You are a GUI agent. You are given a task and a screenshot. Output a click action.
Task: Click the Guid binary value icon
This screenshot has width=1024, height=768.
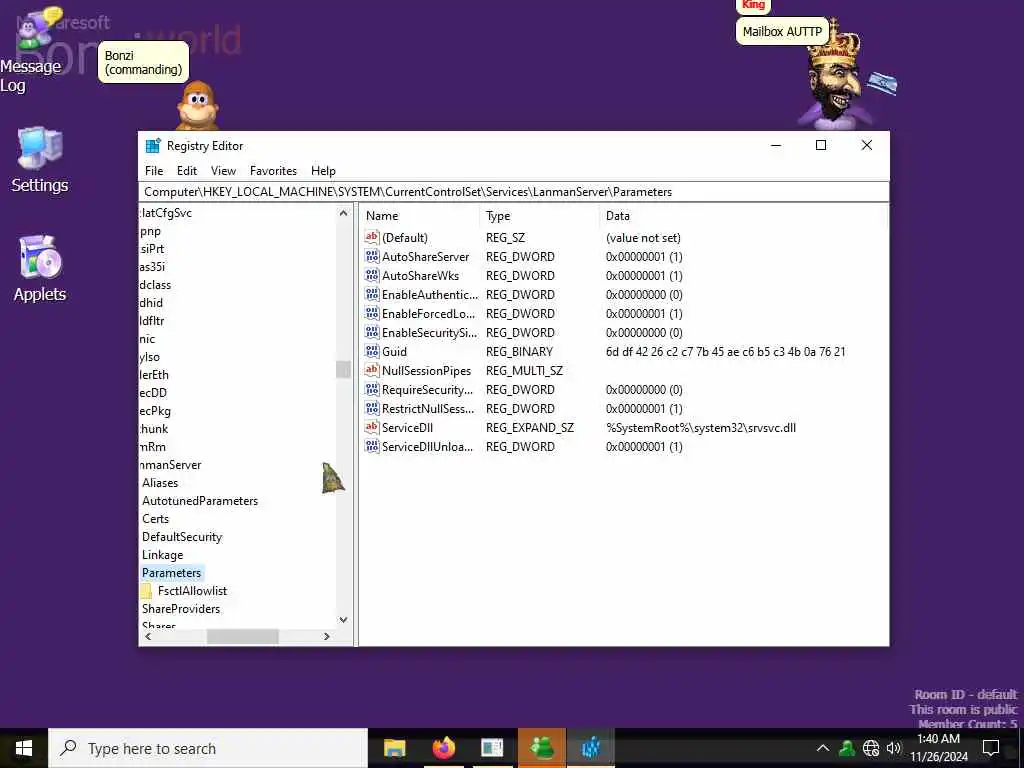[x=372, y=351]
